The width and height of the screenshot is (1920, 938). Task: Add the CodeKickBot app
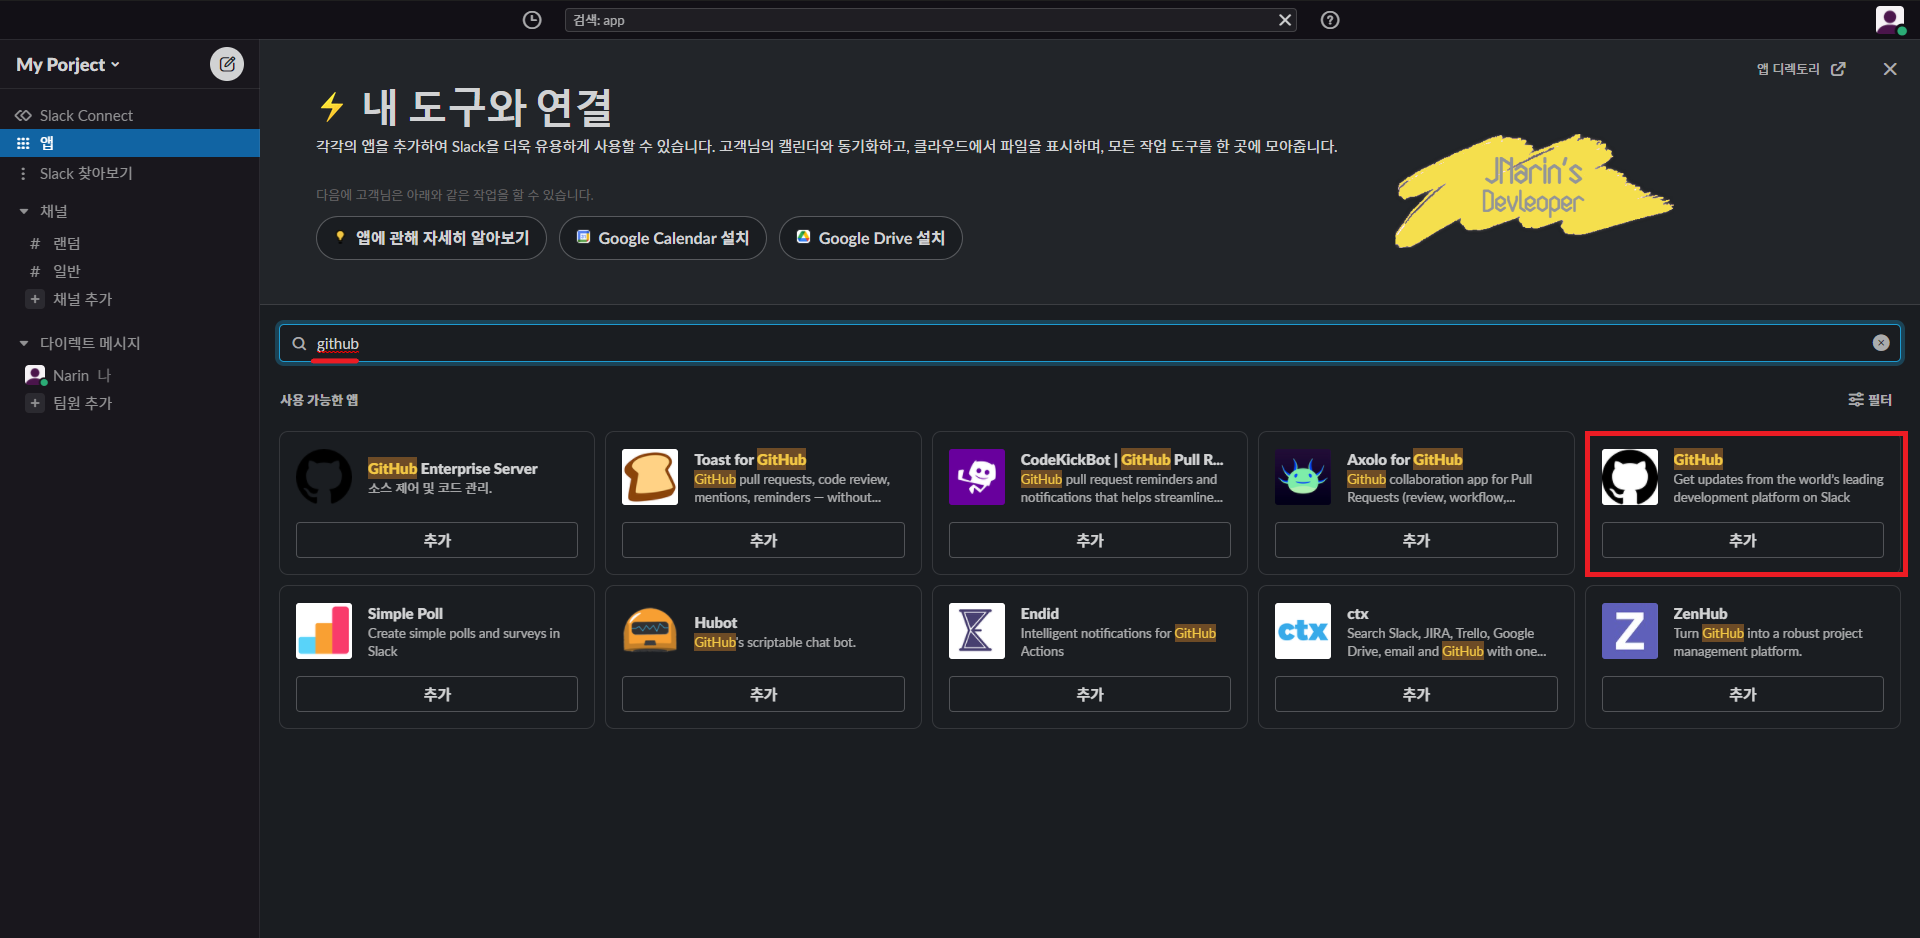pyautogui.click(x=1090, y=540)
